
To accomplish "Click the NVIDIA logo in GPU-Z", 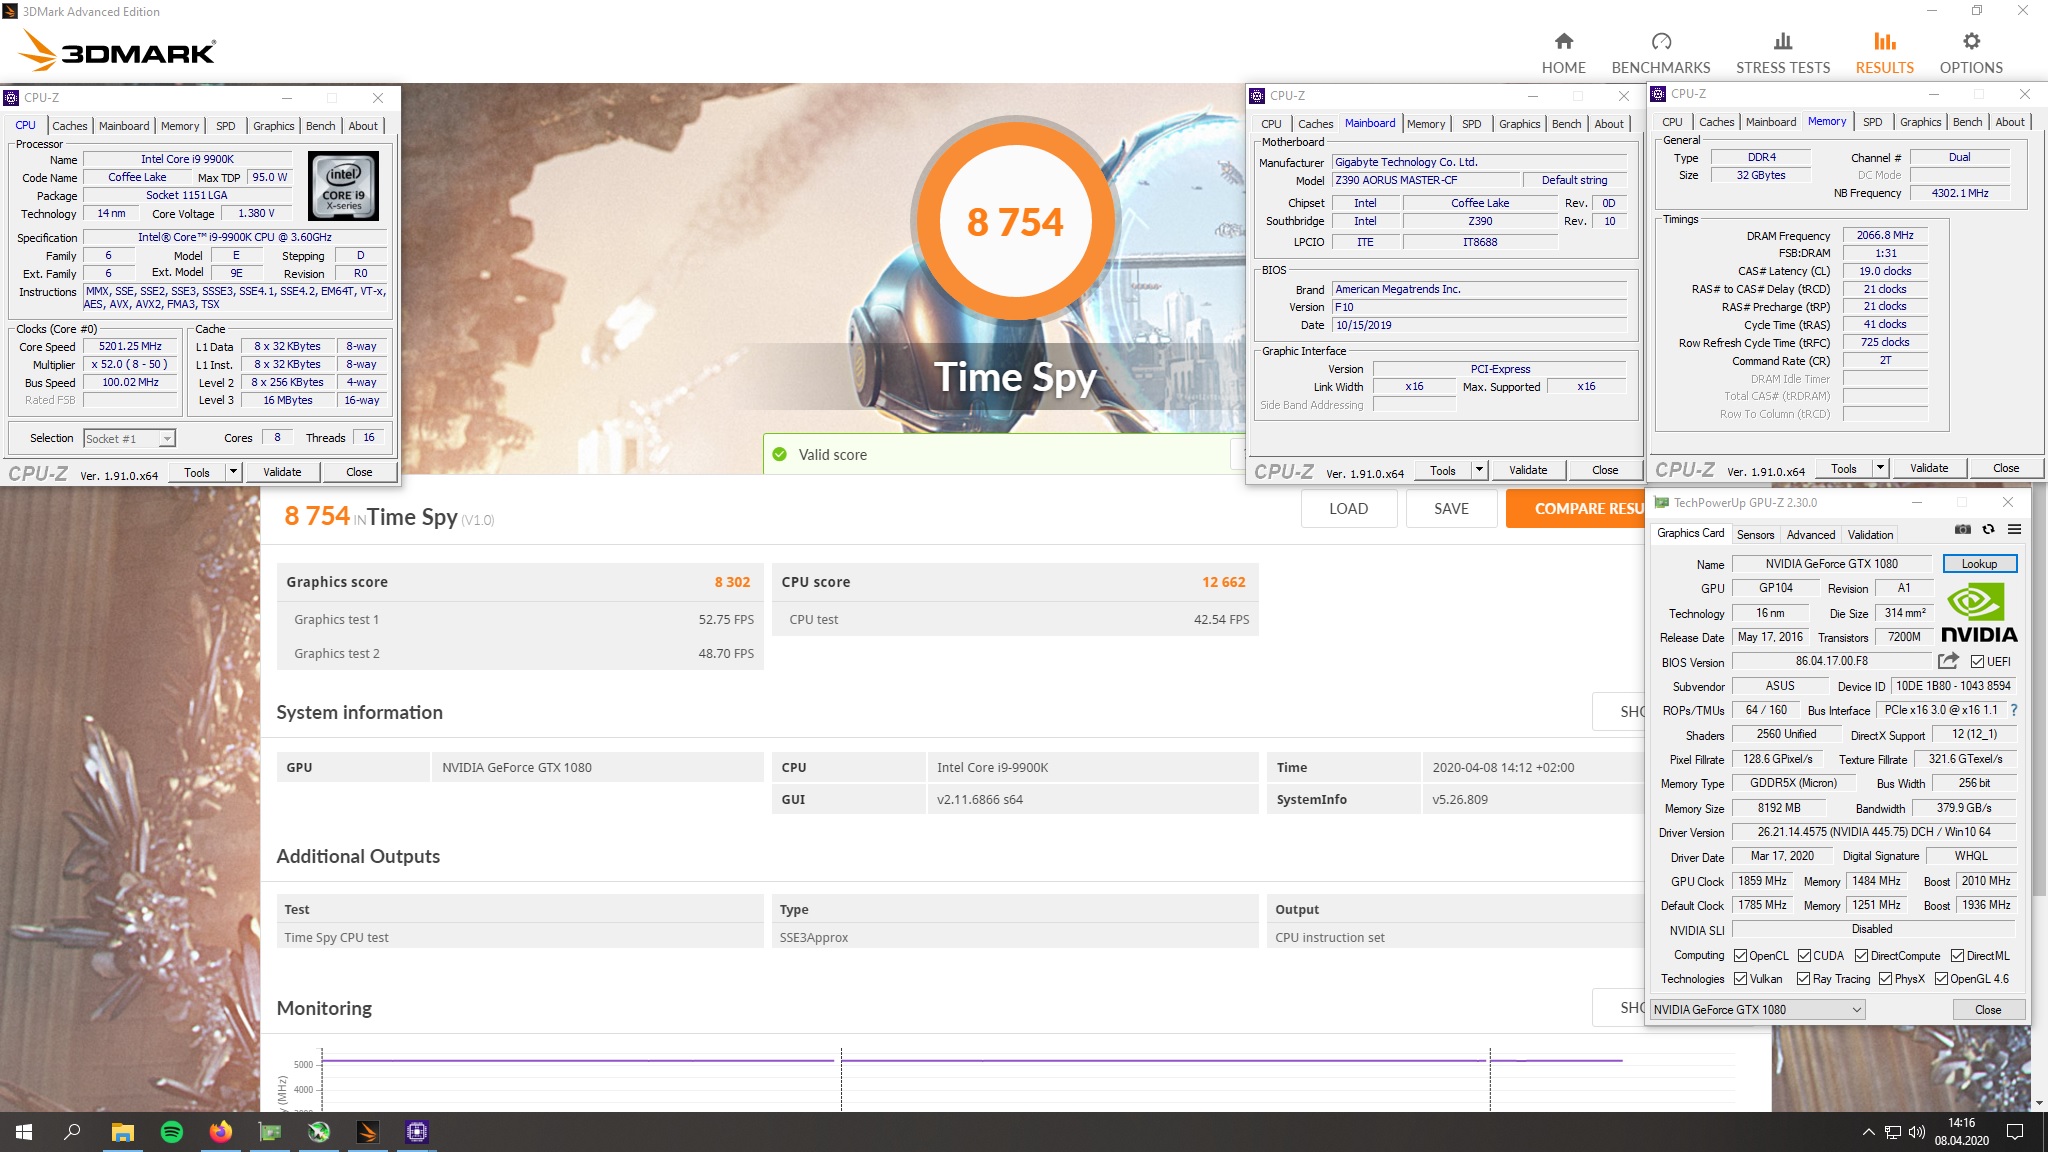I will 1979,612.
